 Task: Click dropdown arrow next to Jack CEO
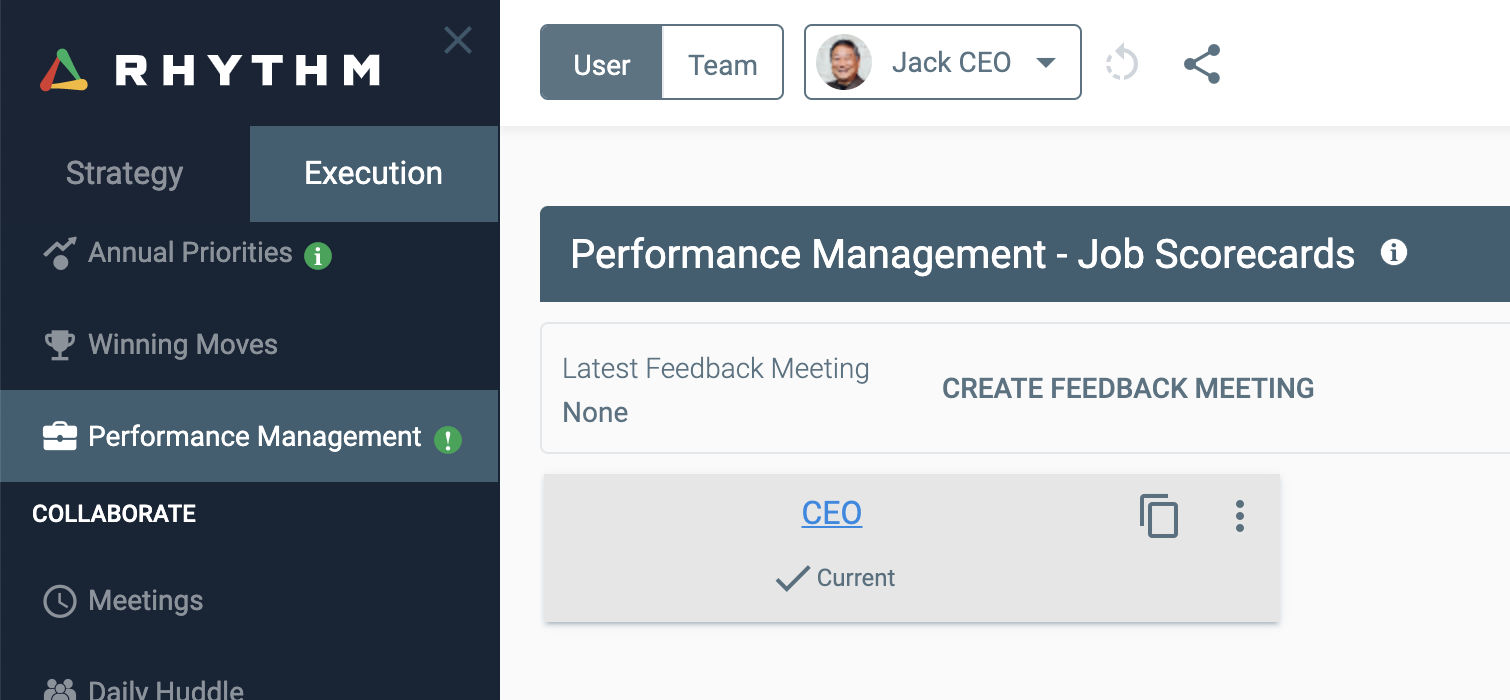(x=1046, y=63)
